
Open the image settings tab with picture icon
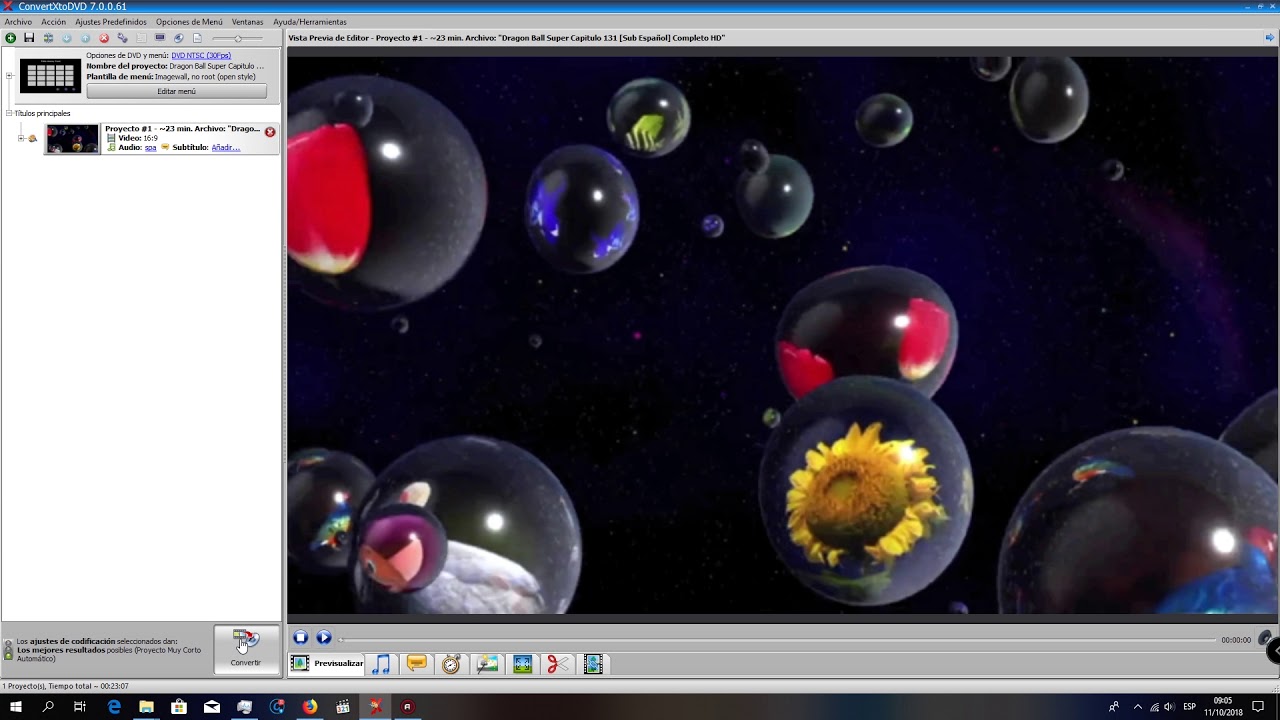coord(487,664)
